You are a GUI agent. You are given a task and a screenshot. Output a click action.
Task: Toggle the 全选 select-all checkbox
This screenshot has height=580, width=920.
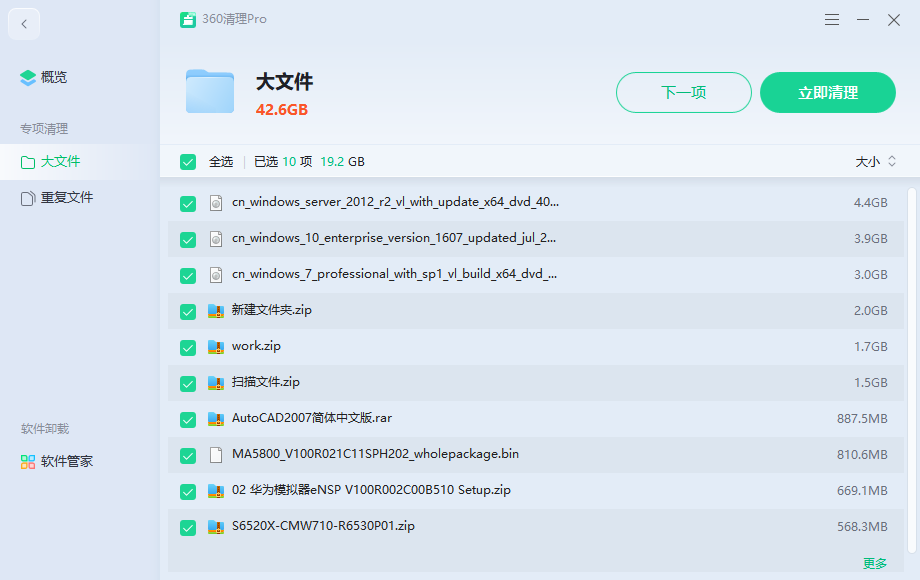(x=188, y=162)
